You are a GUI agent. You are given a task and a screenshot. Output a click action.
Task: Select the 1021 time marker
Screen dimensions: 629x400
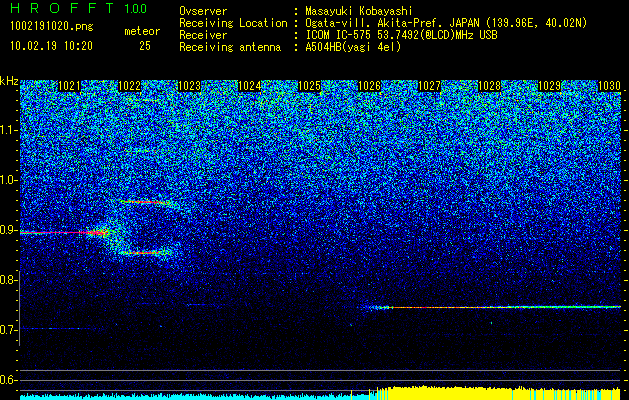[69, 86]
